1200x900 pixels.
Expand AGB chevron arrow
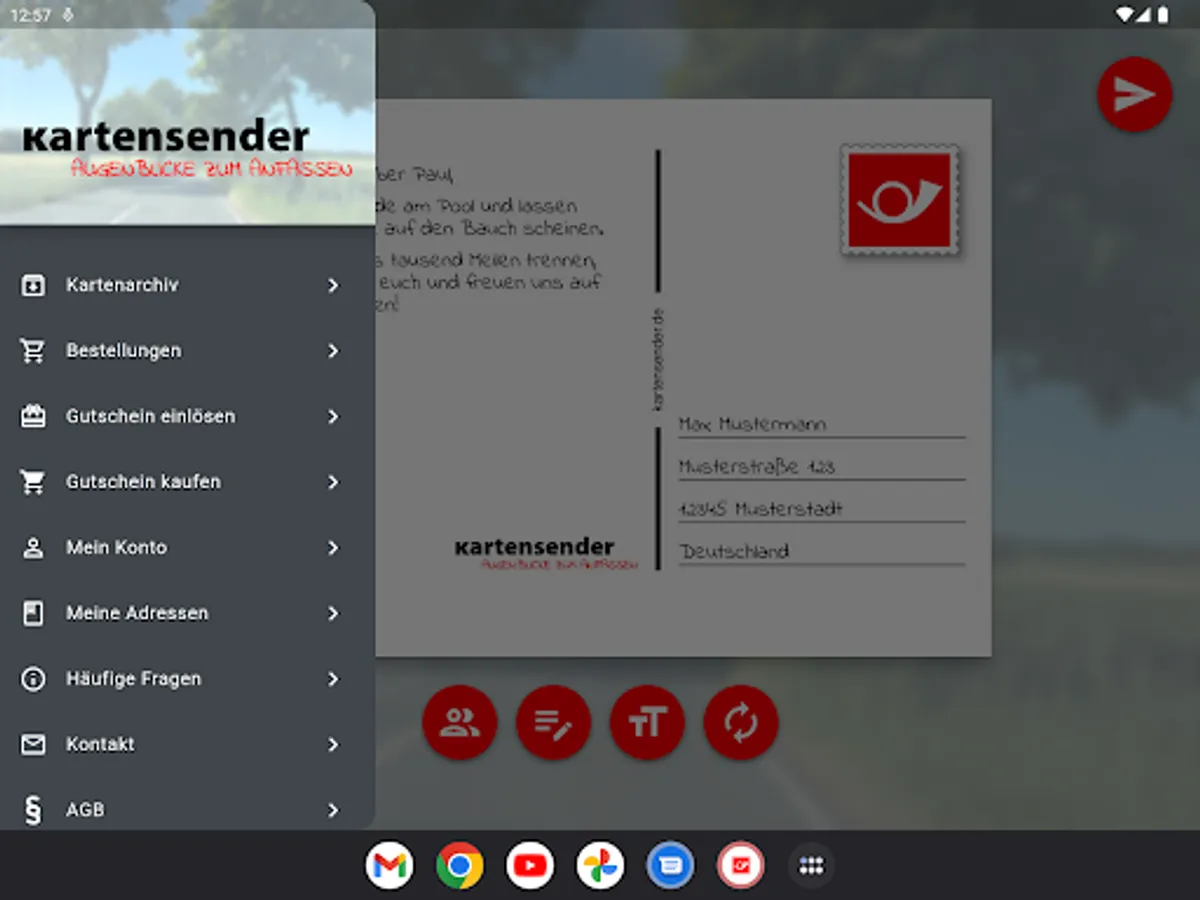click(334, 810)
